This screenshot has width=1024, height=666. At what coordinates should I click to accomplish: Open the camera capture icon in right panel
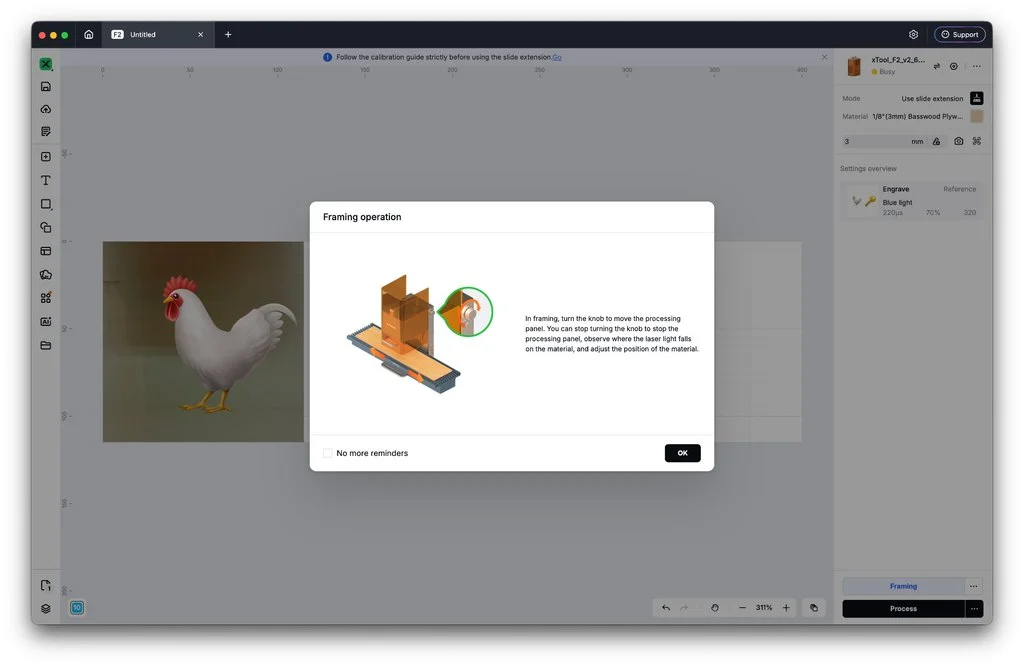click(959, 141)
